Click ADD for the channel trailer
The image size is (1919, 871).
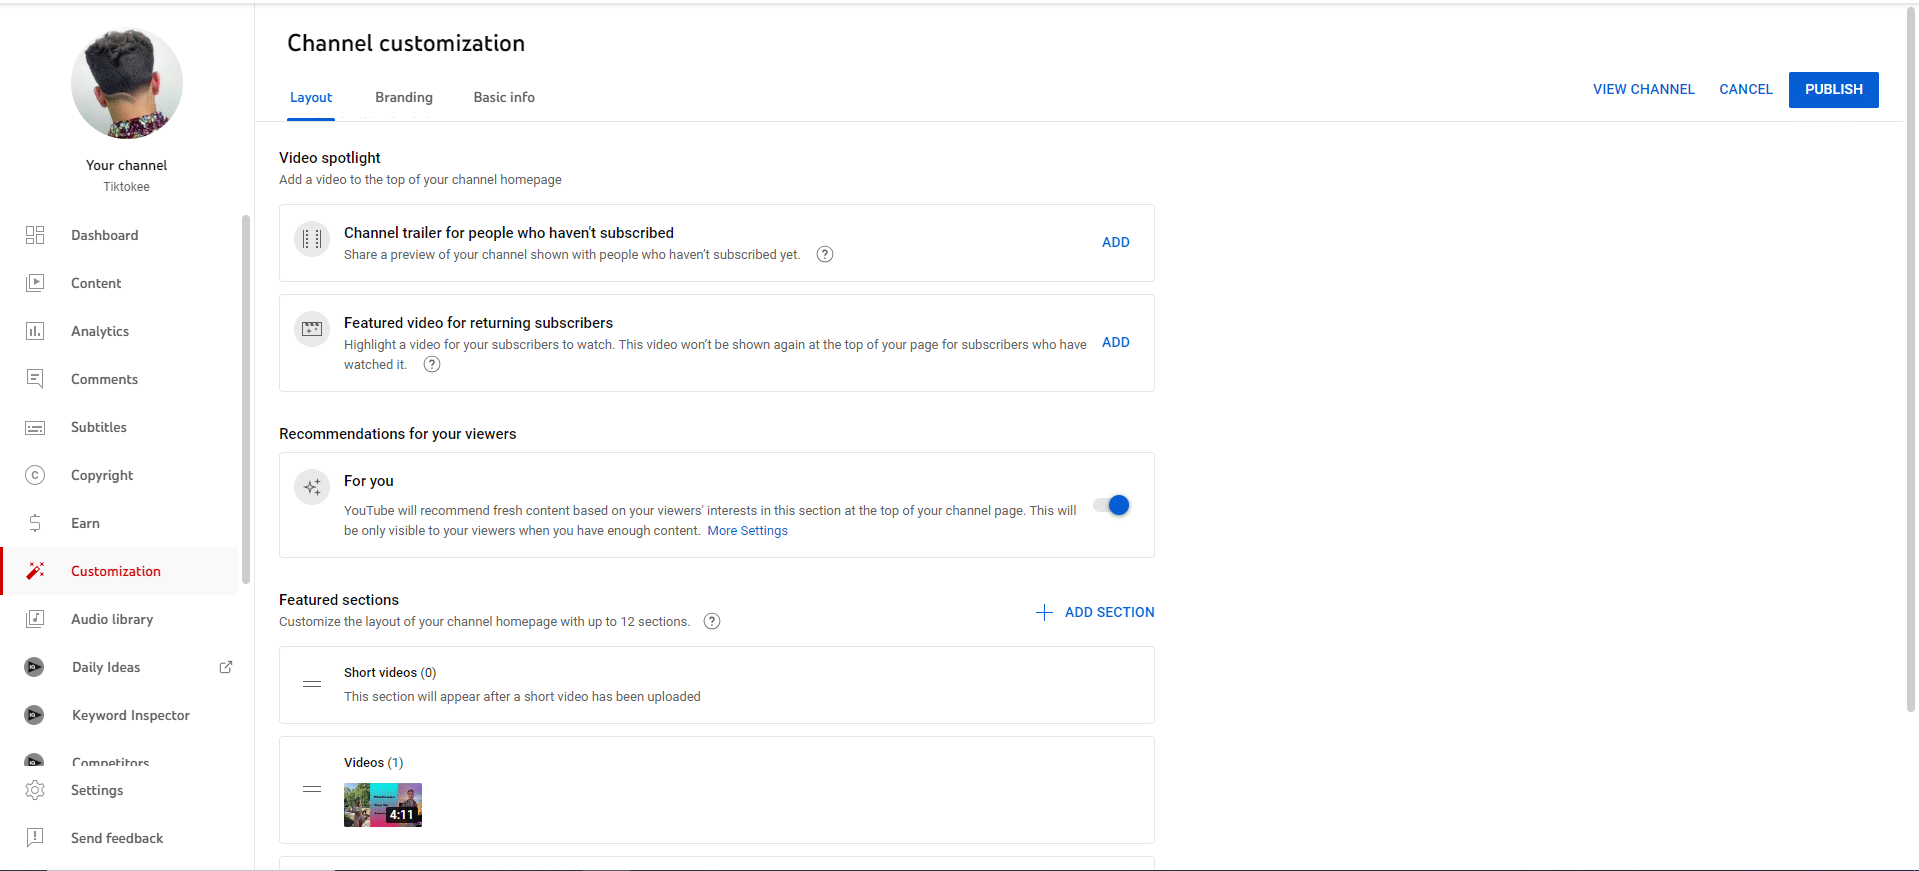(1115, 242)
